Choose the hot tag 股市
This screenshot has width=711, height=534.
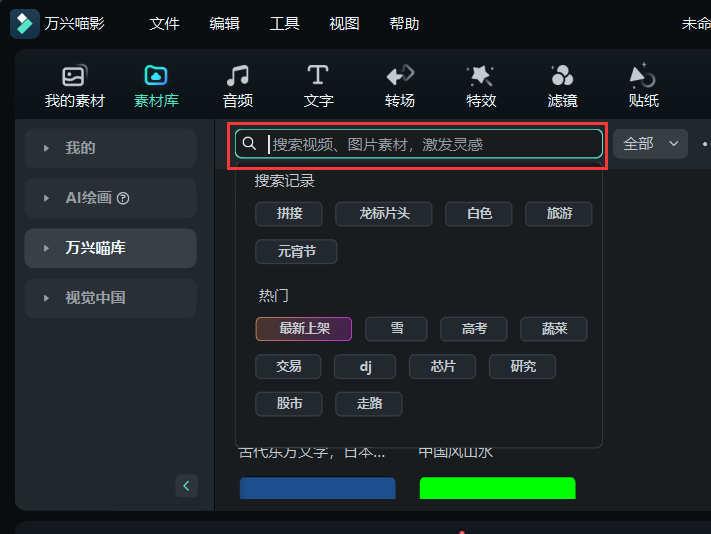click(289, 404)
